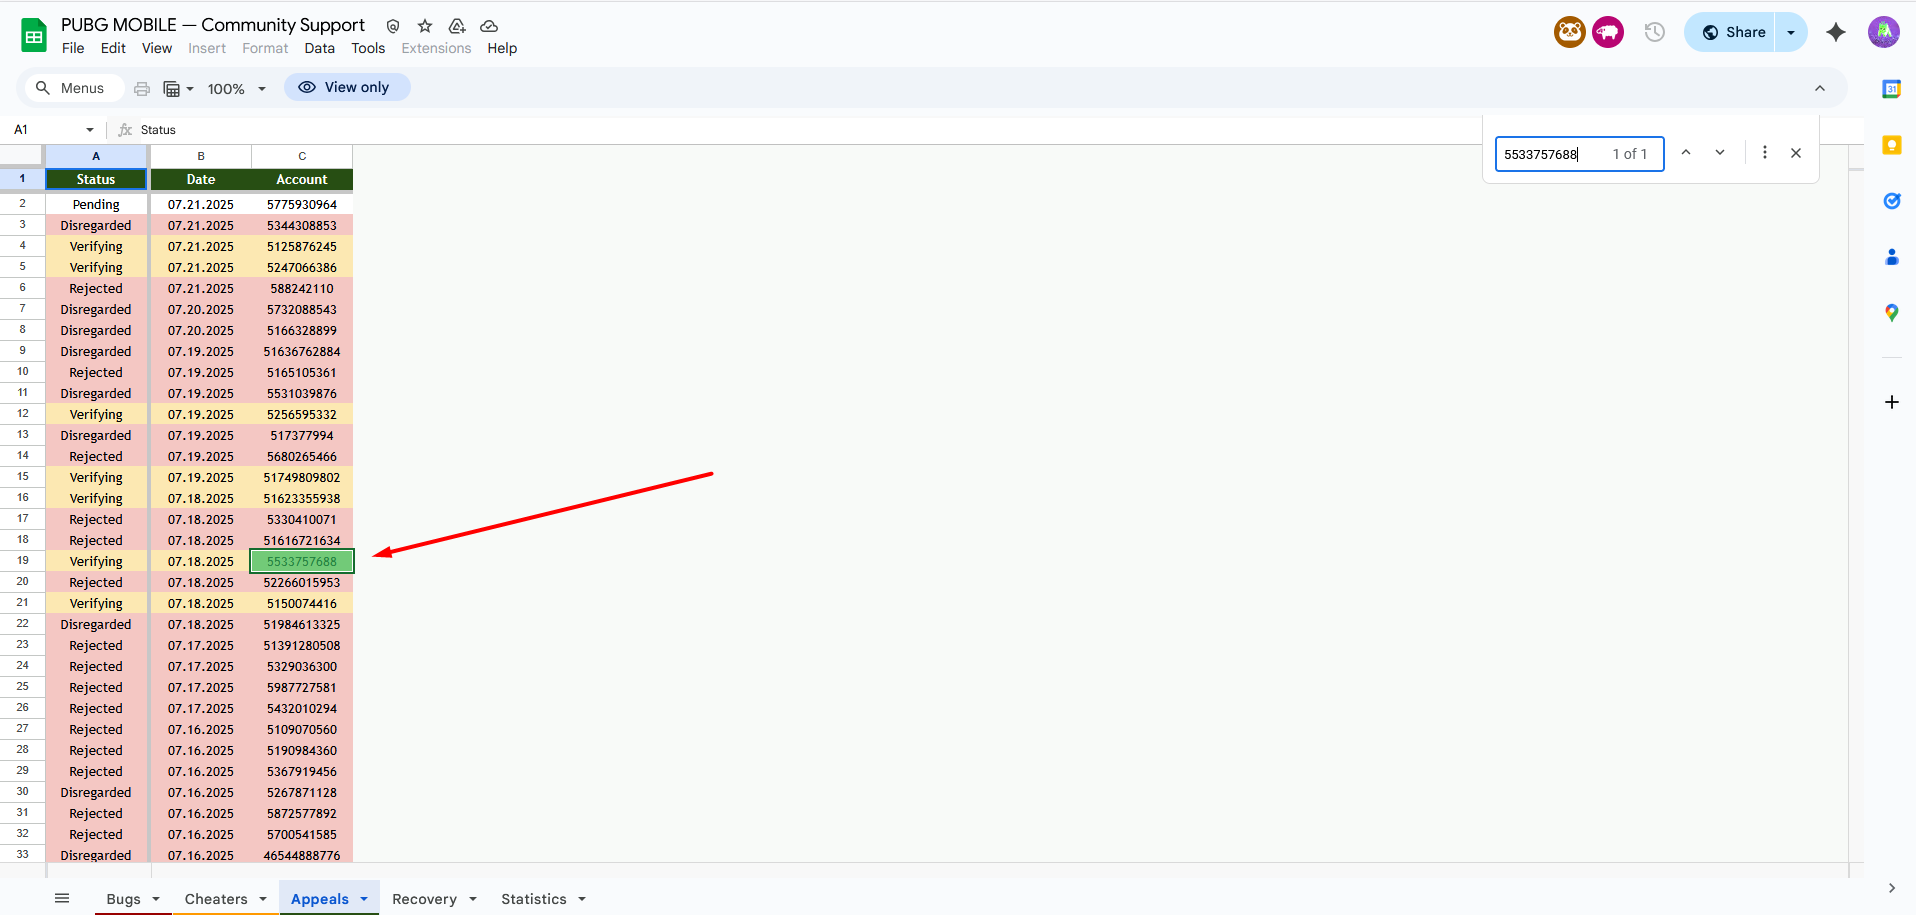Open the Google Sheets home icon
1916x915 pixels.
point(34,36)
